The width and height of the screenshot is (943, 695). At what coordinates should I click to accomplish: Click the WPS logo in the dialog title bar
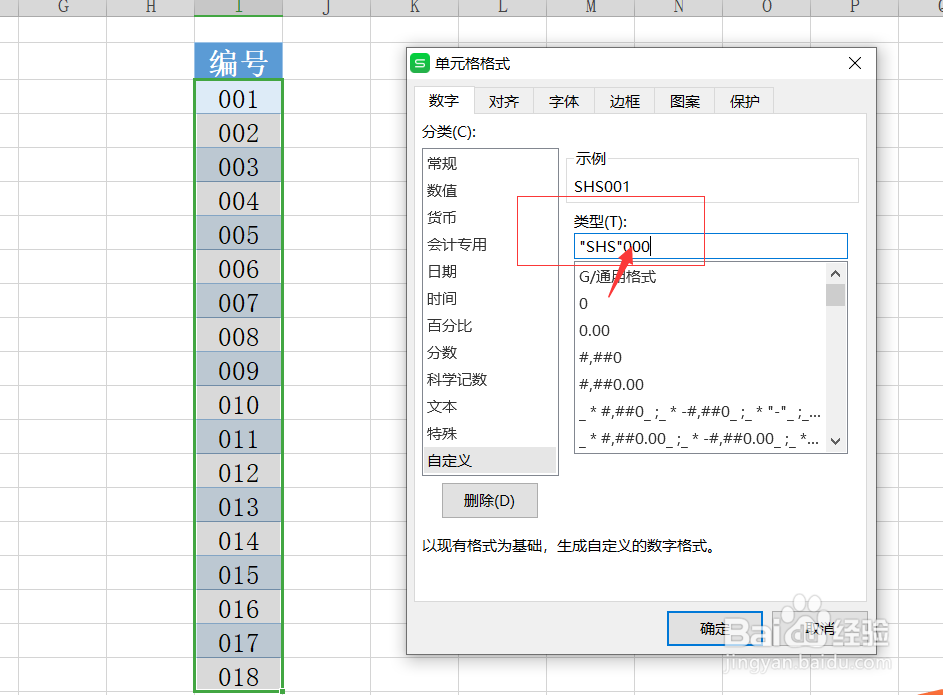(x=419, y=62)
